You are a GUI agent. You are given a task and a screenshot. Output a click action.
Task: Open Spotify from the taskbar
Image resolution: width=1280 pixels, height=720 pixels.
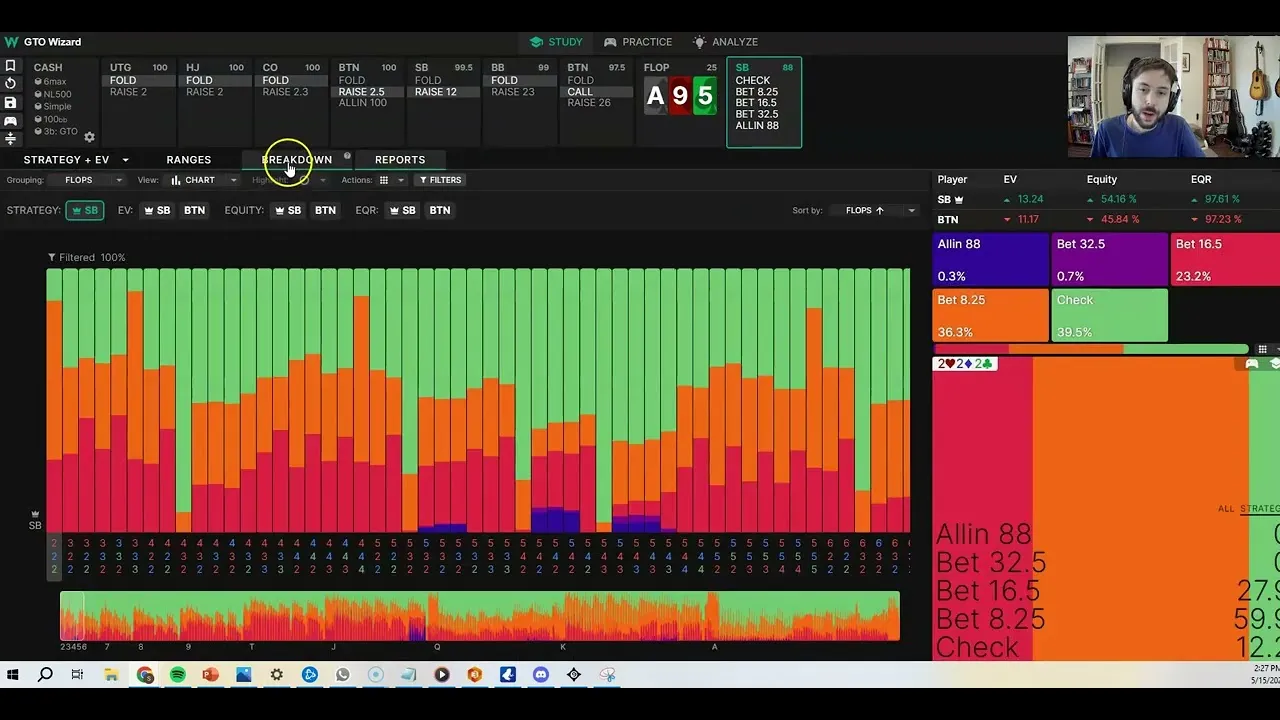178,675
